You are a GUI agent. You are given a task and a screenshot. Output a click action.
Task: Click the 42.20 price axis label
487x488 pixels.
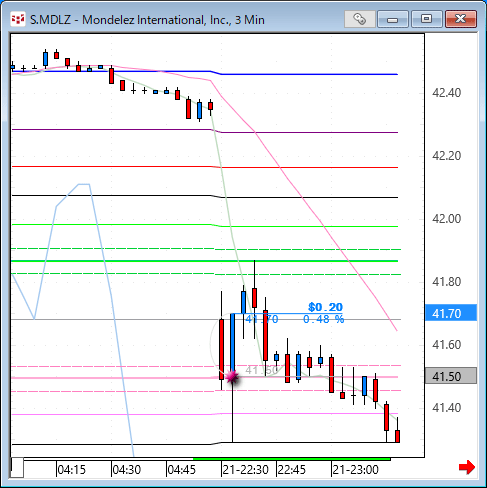446,156
